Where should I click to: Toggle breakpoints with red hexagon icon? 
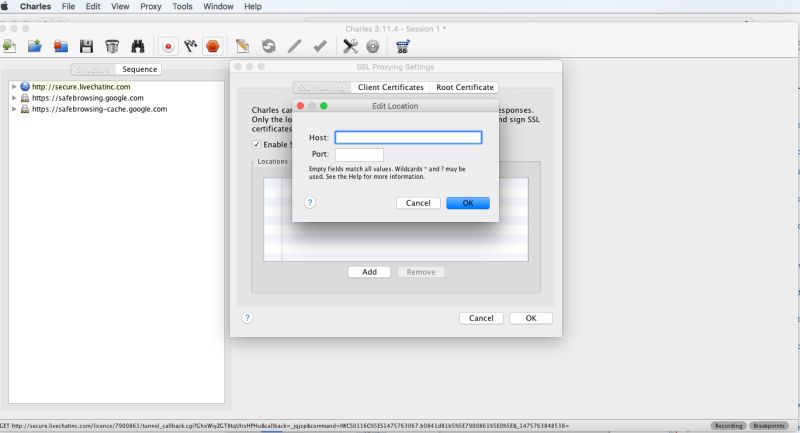(213, 46)
